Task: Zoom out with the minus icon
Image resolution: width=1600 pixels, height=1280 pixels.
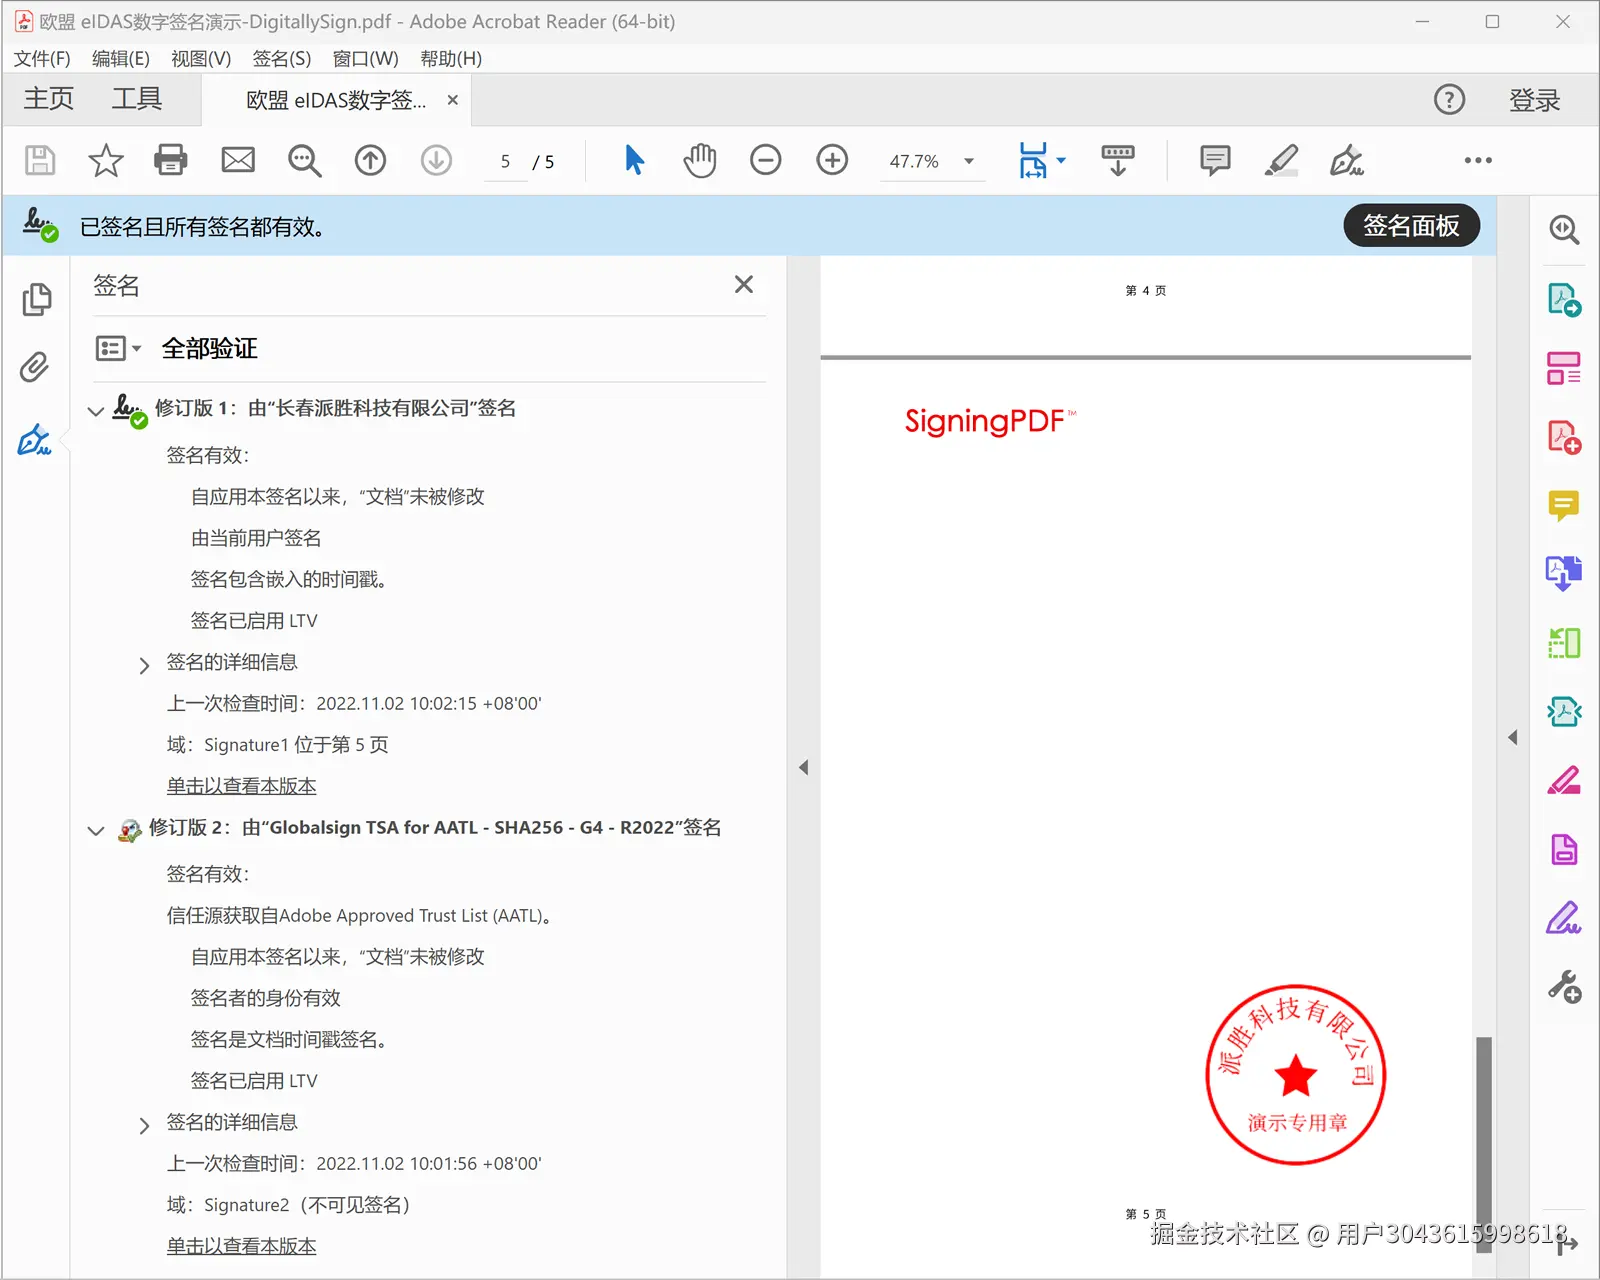Action: [x=766, y=160]
